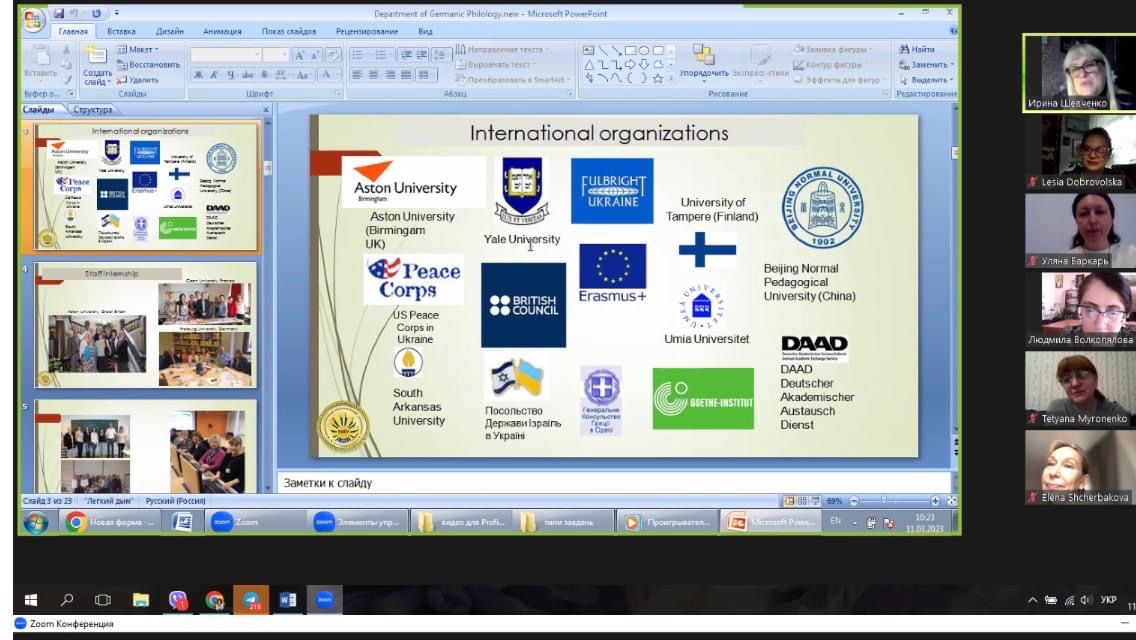Open the Упорядочить arrange menu
Viewport: 1136px width, 640px height.
(703, 62)
